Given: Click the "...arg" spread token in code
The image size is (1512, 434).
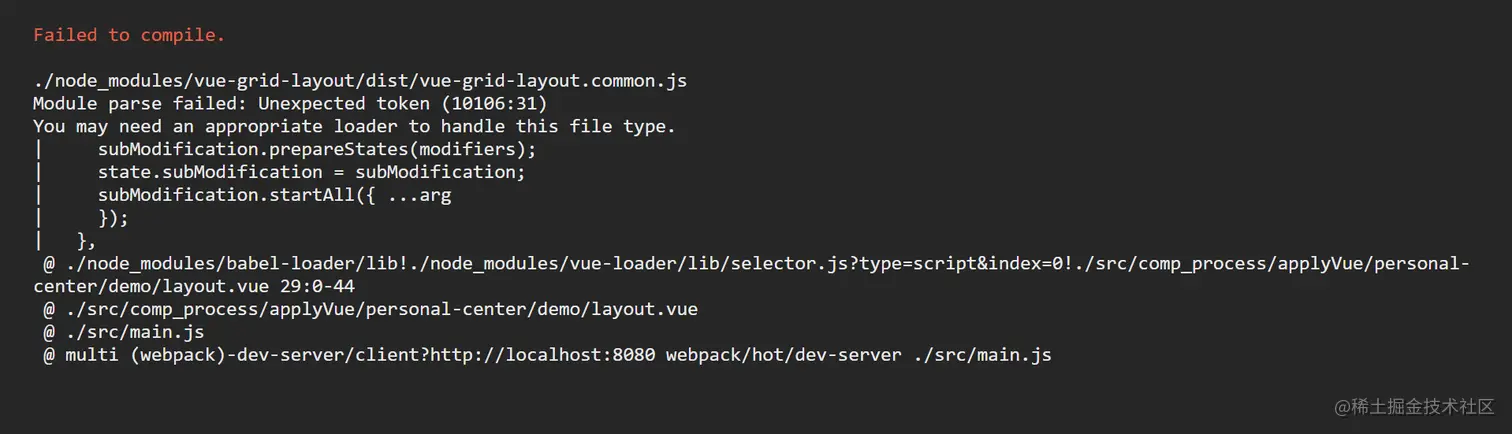Looking at the screenshot, I should click(x=420, y=196).
